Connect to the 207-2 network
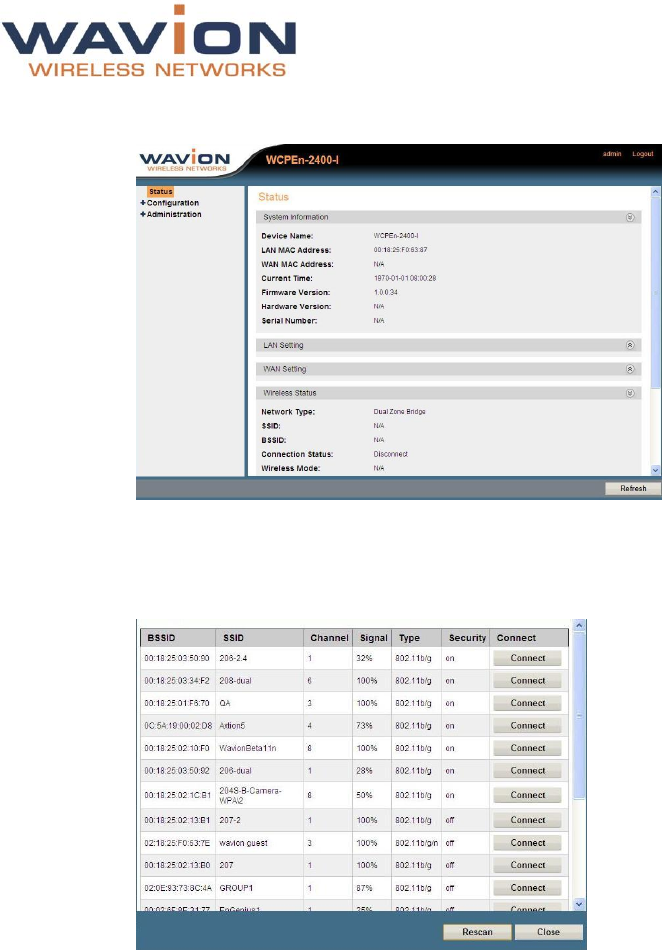Screen dimensions: 662x950 click(x=528, y=820)
